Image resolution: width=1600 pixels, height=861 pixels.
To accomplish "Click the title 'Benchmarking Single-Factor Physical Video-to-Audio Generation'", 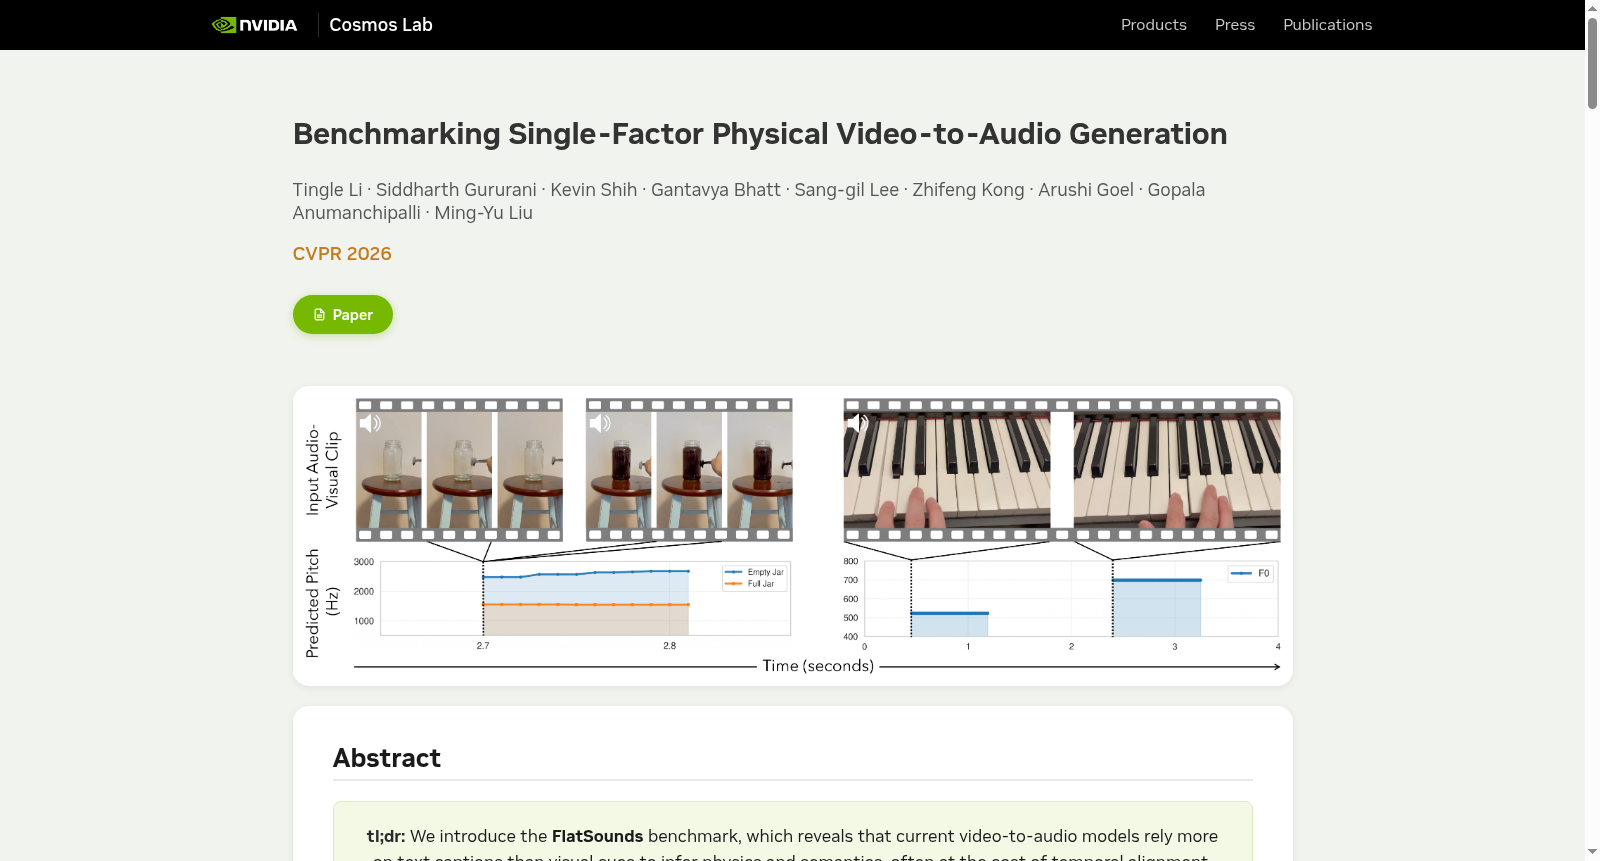I will point(760,134).
